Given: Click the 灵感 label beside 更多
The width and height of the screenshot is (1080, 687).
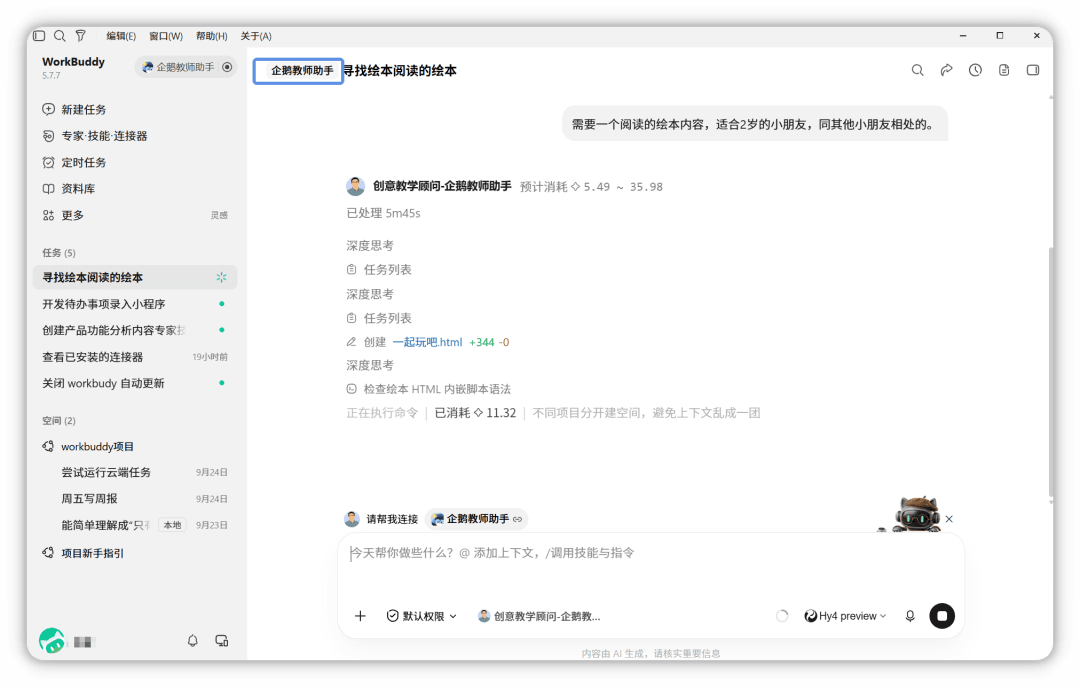Looking at the screenshot, I should (219, 216).
